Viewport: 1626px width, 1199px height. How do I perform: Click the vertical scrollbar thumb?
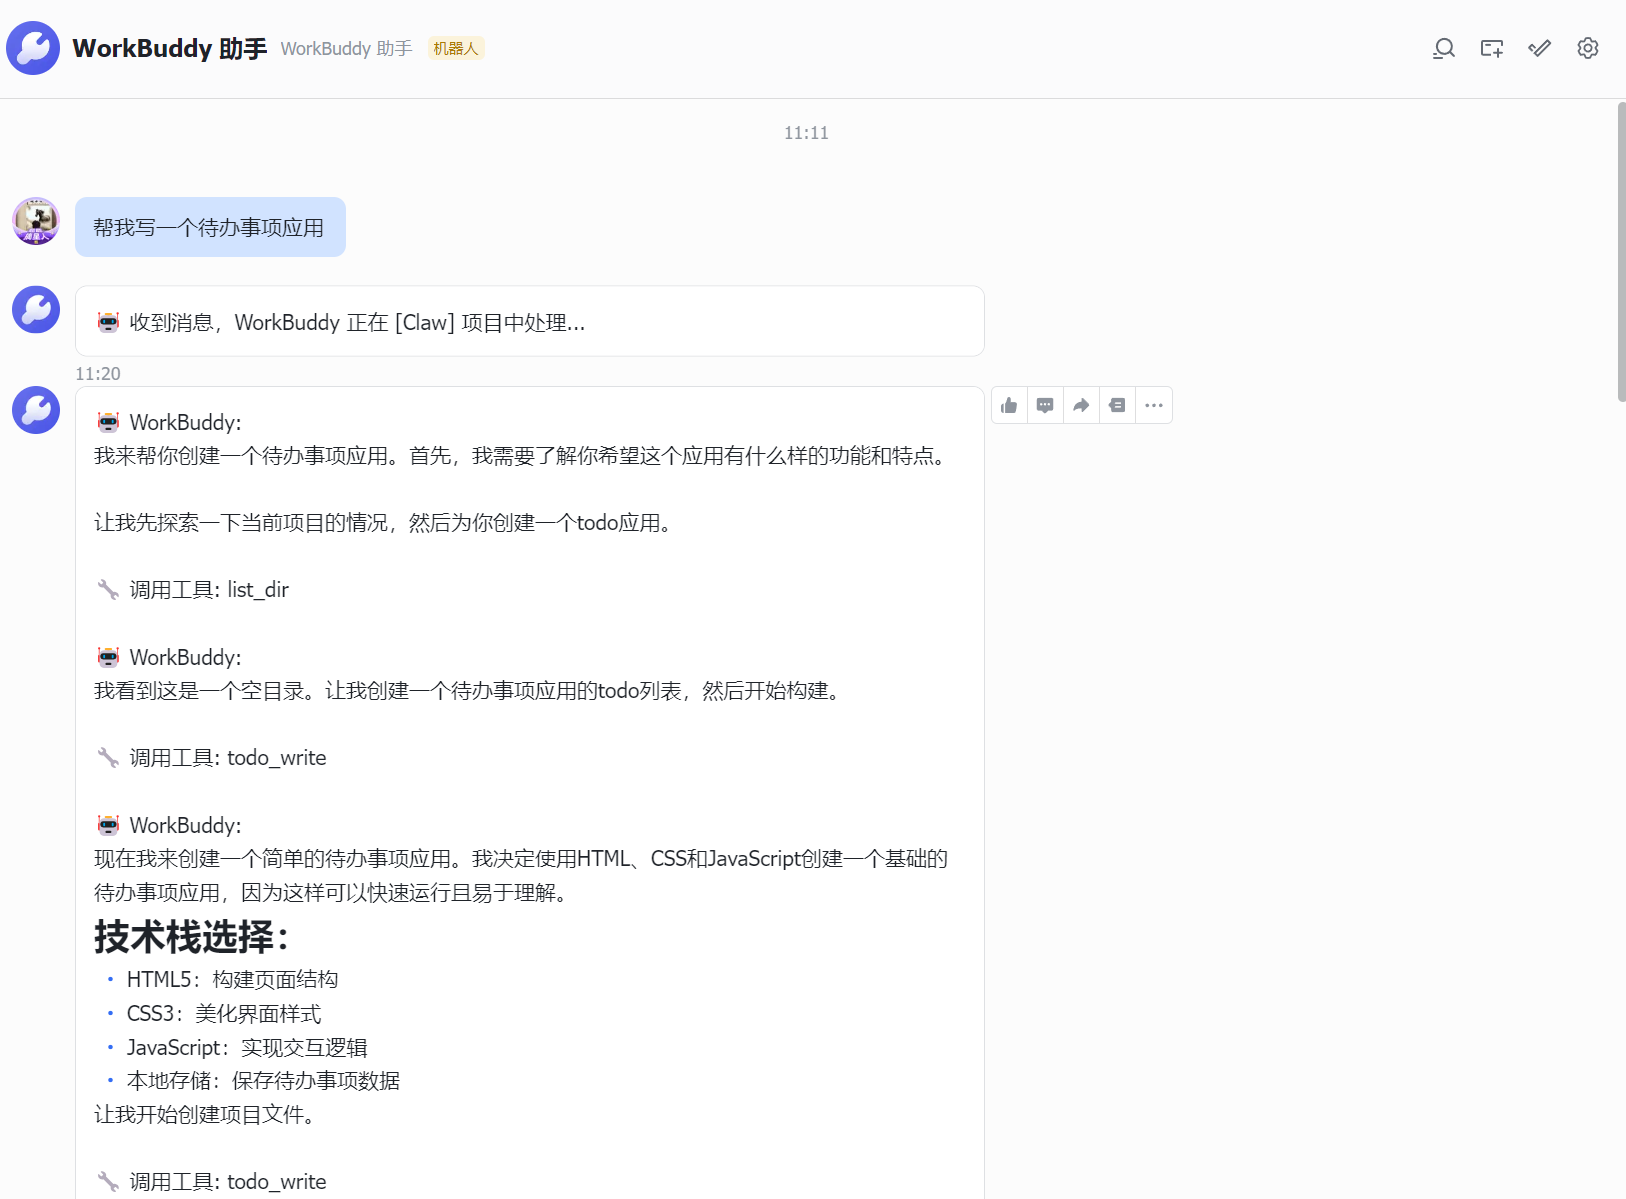(x=1621, y=251)
